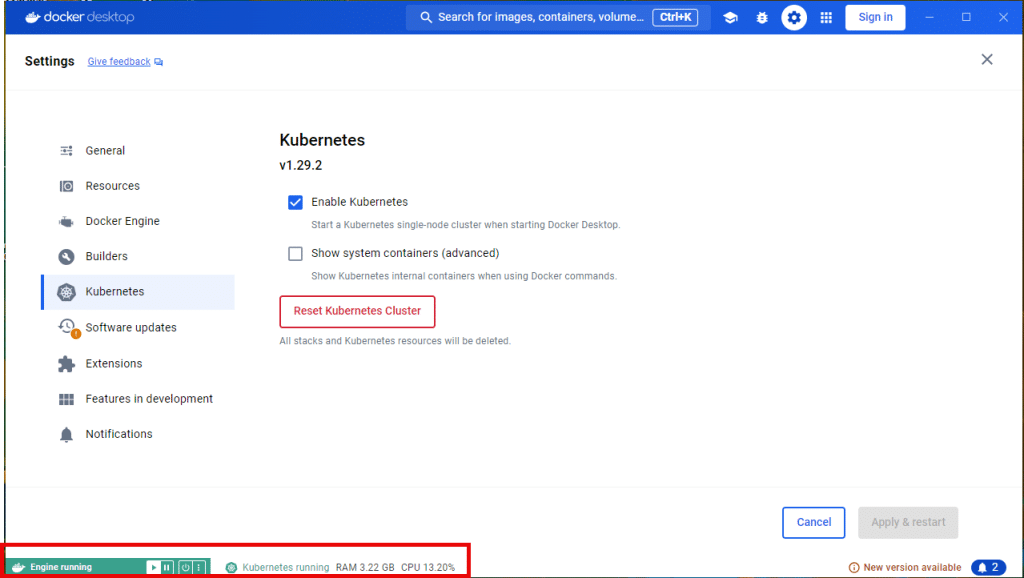Click the Kubernetes running status icon
This screenshot has height=578, width=1024.
coord(231,568)
